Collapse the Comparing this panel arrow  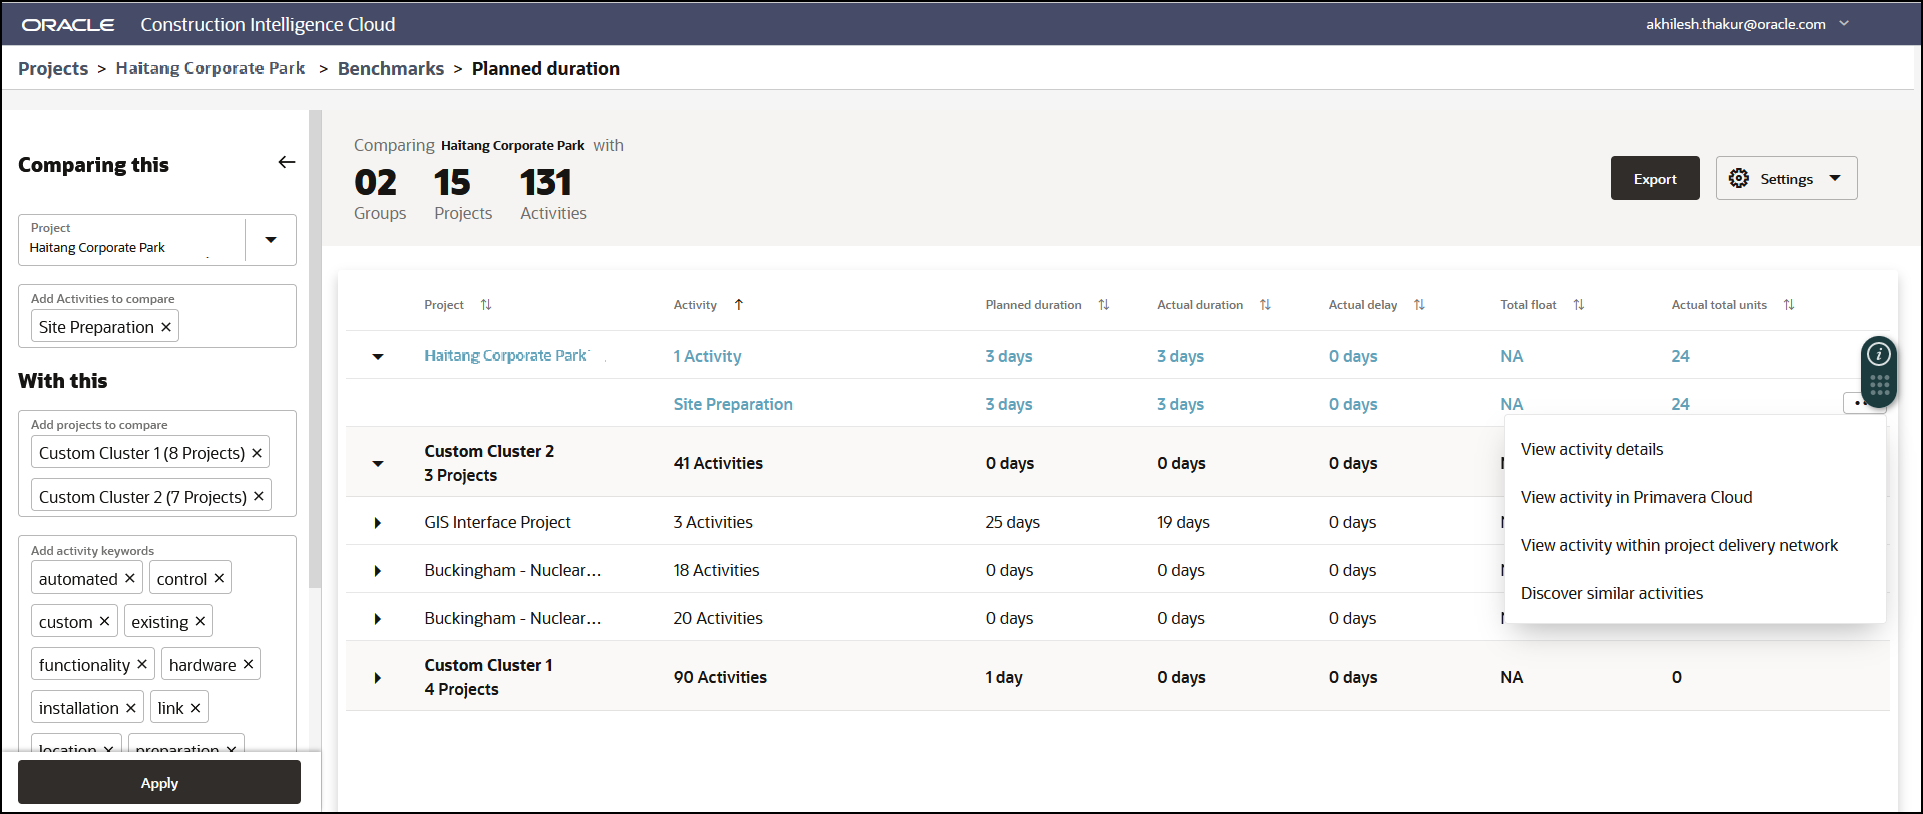point(287,162)
